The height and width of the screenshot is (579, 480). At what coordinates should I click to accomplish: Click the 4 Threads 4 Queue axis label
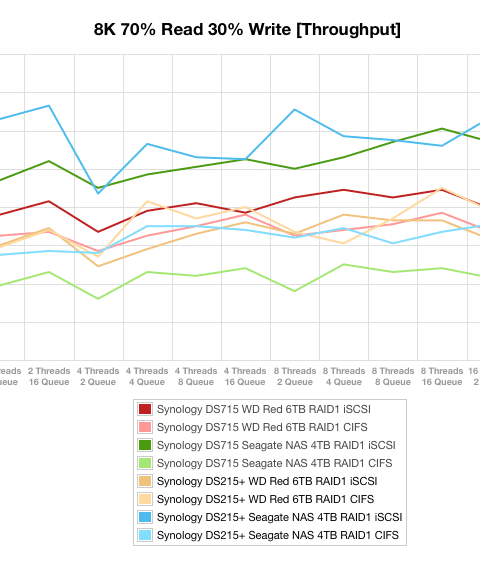click(147, 376)
